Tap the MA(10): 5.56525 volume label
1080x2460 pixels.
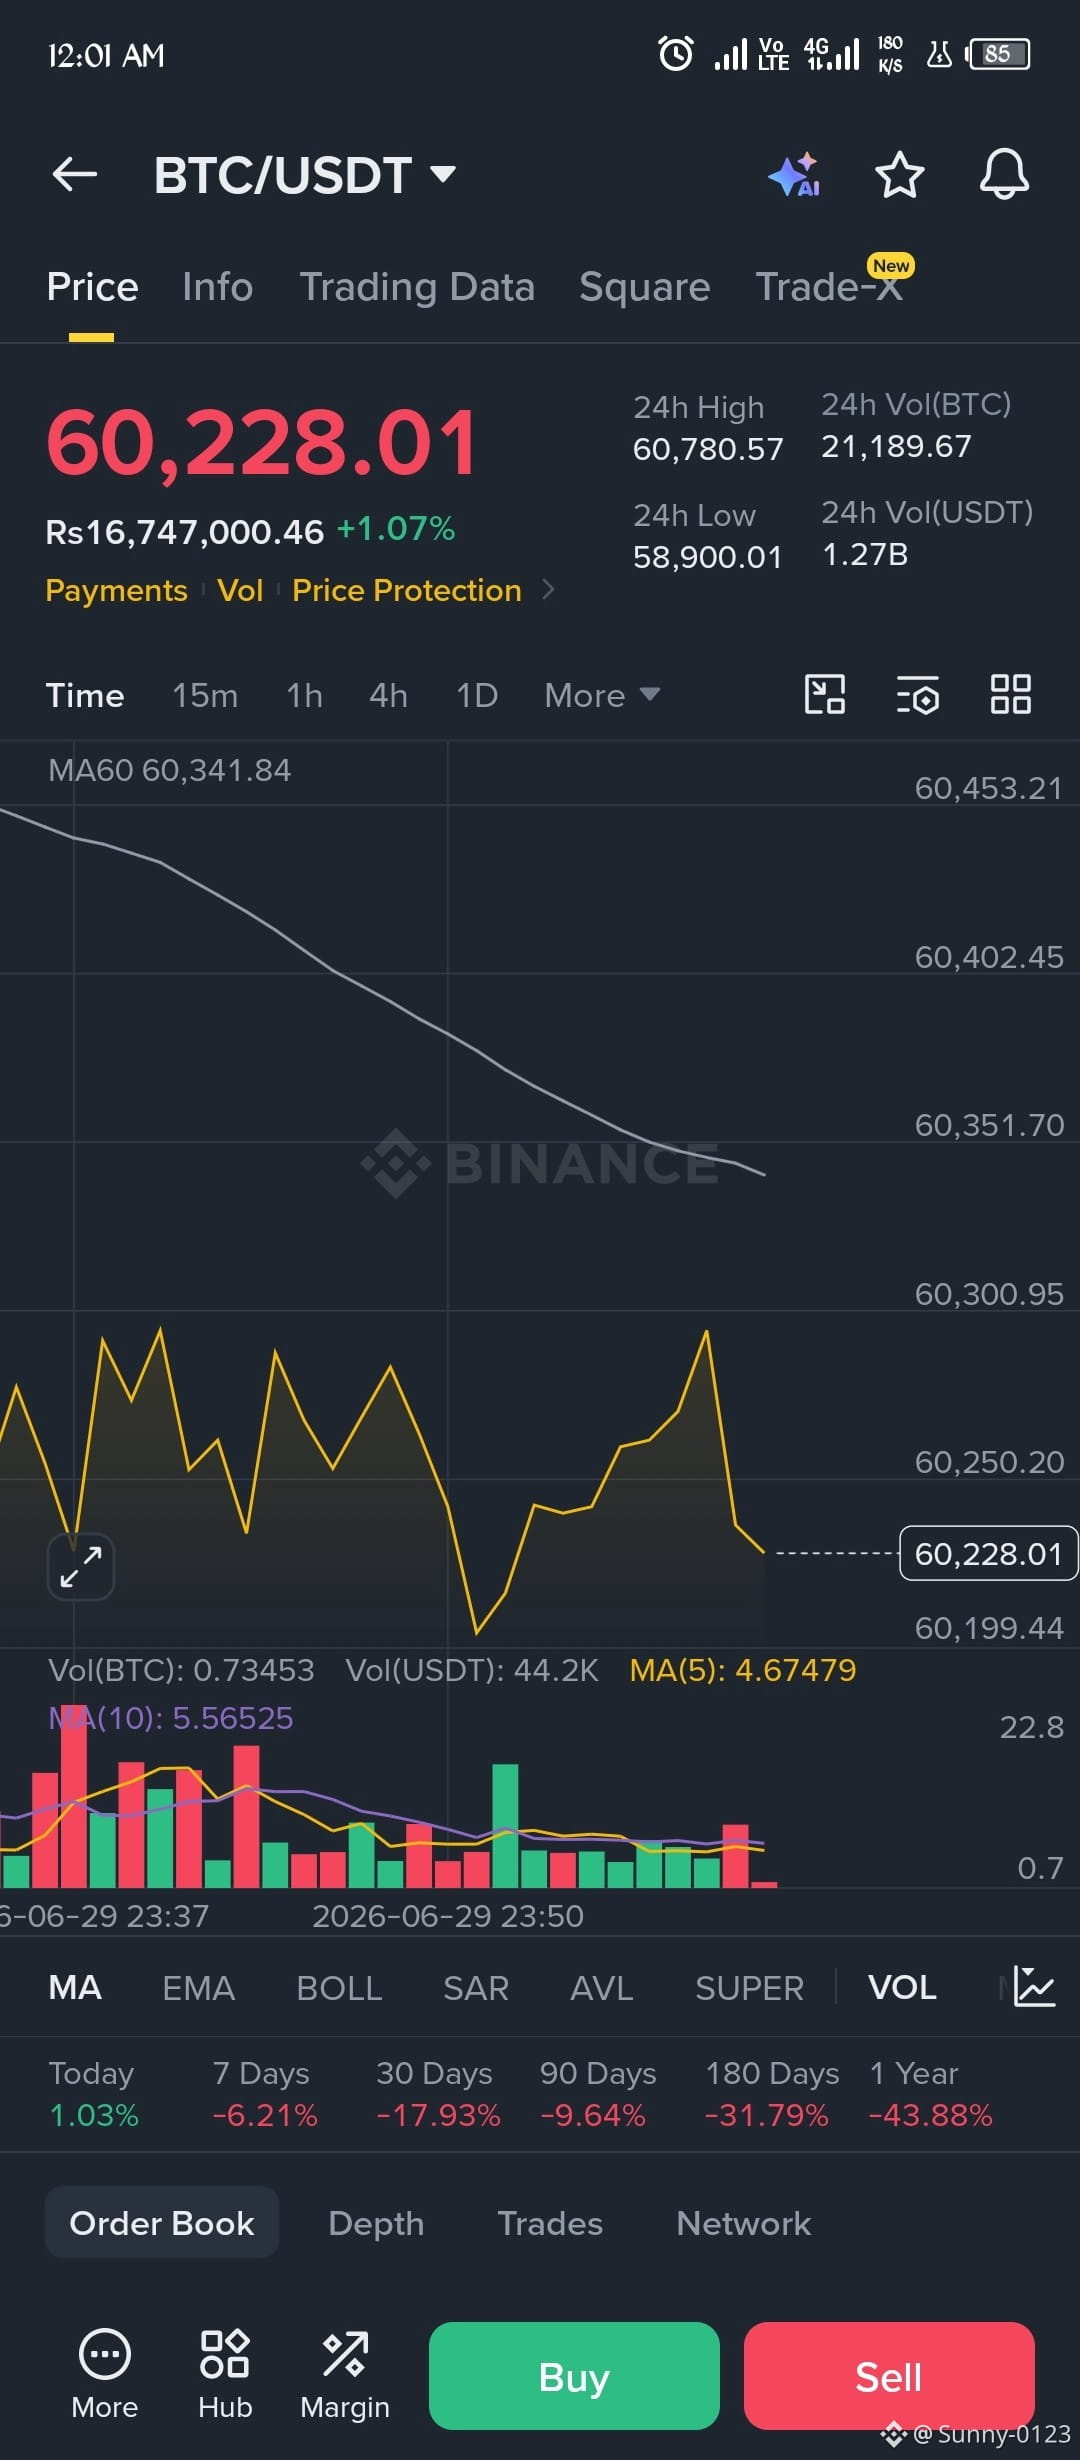171,1718
